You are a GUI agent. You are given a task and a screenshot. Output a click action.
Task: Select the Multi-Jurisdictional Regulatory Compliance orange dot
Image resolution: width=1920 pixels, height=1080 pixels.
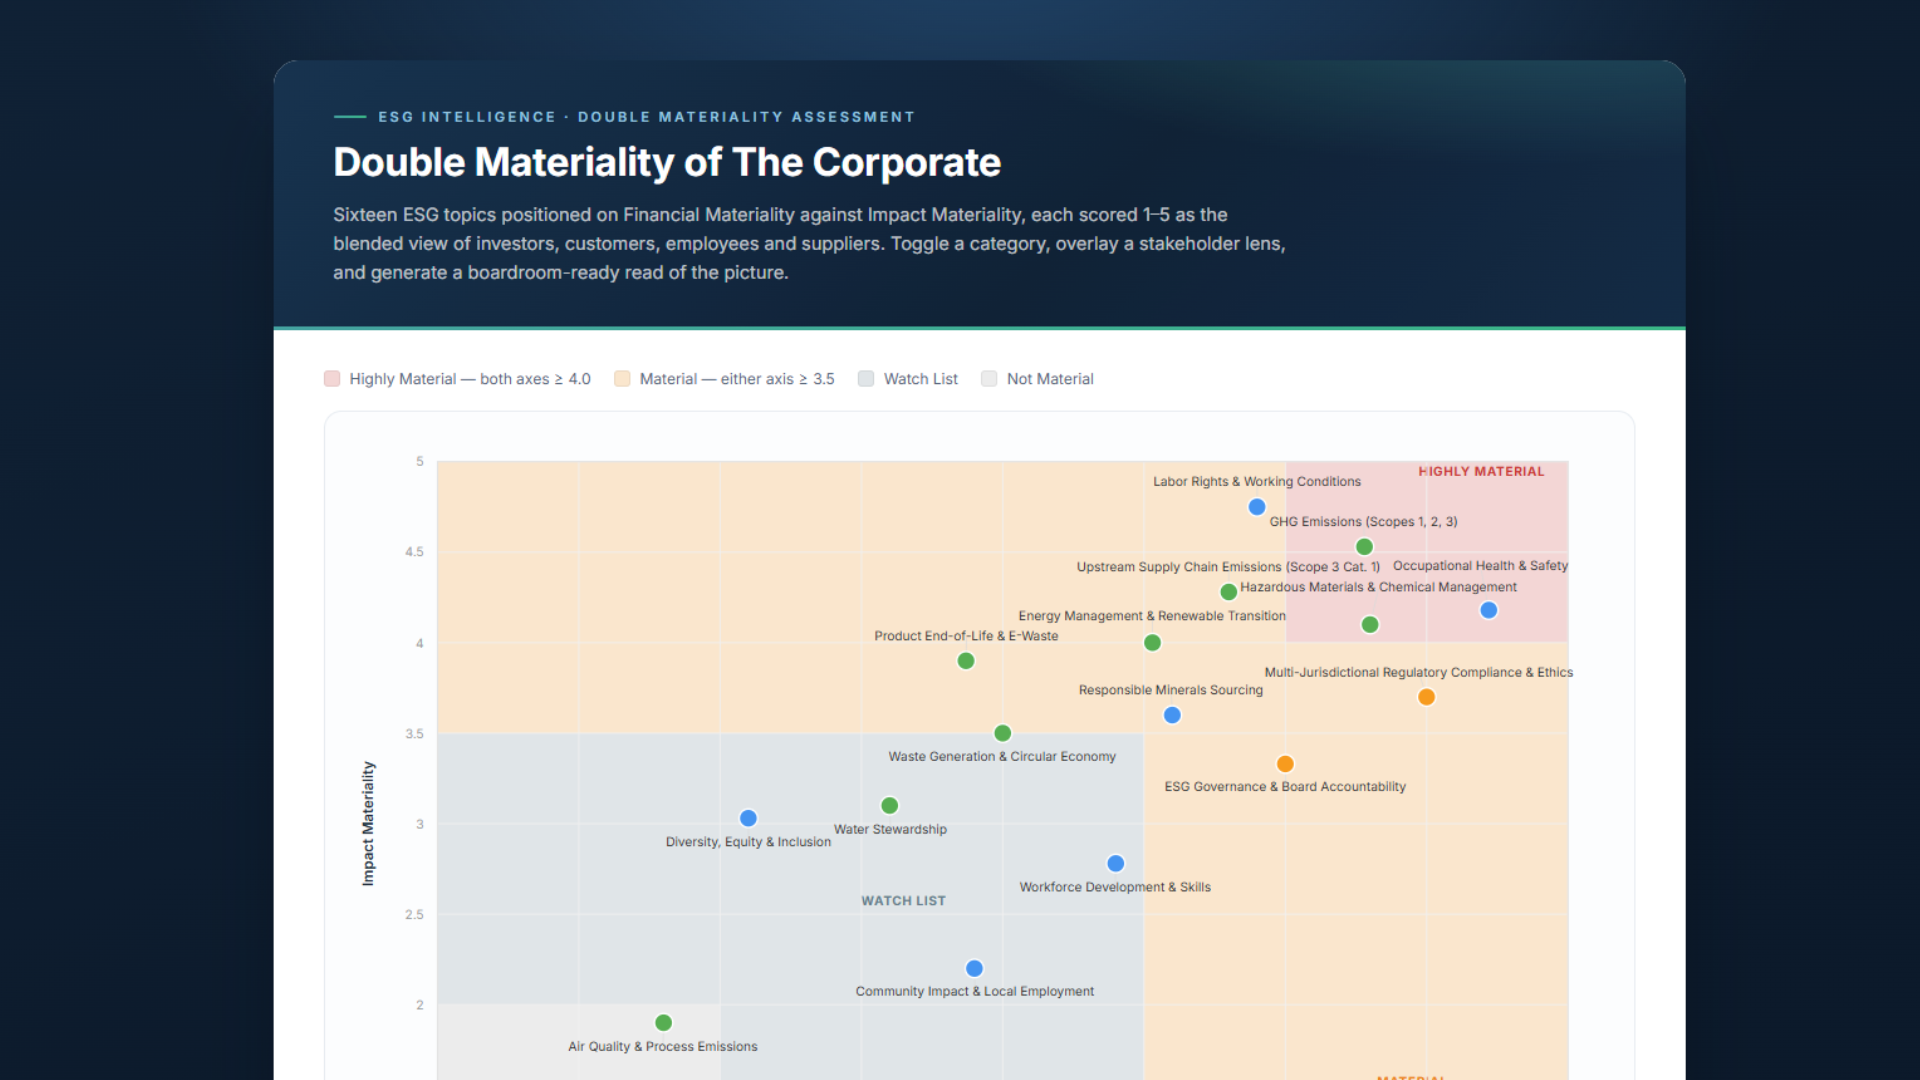1427,697
